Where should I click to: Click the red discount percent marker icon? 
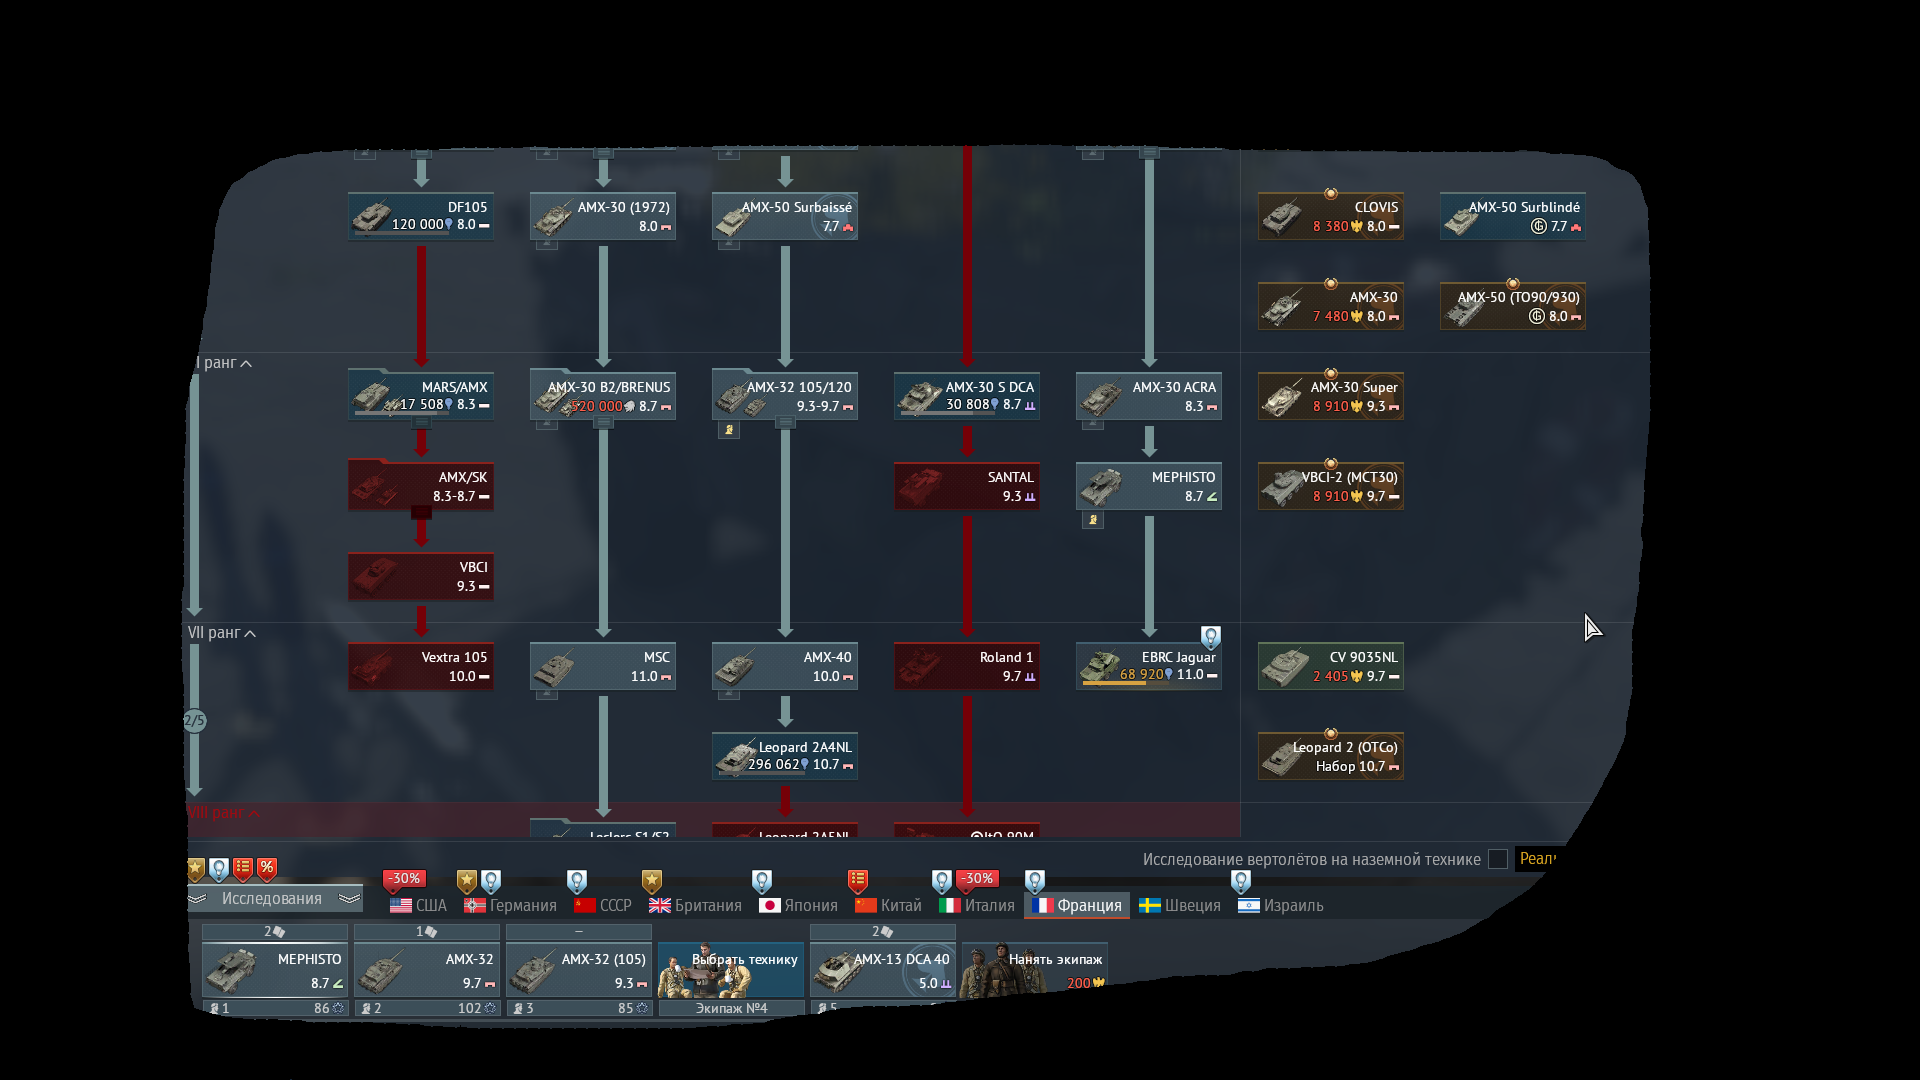[x=267, y=868]
